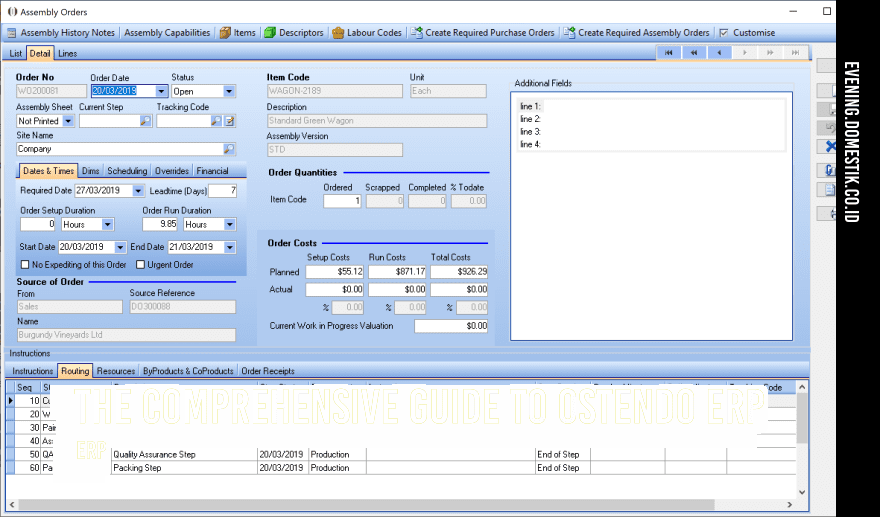Toggle the Customise checkbox
Image resolution: width=880 pixels, height=517 pixels.
click(x=724, y=33)
